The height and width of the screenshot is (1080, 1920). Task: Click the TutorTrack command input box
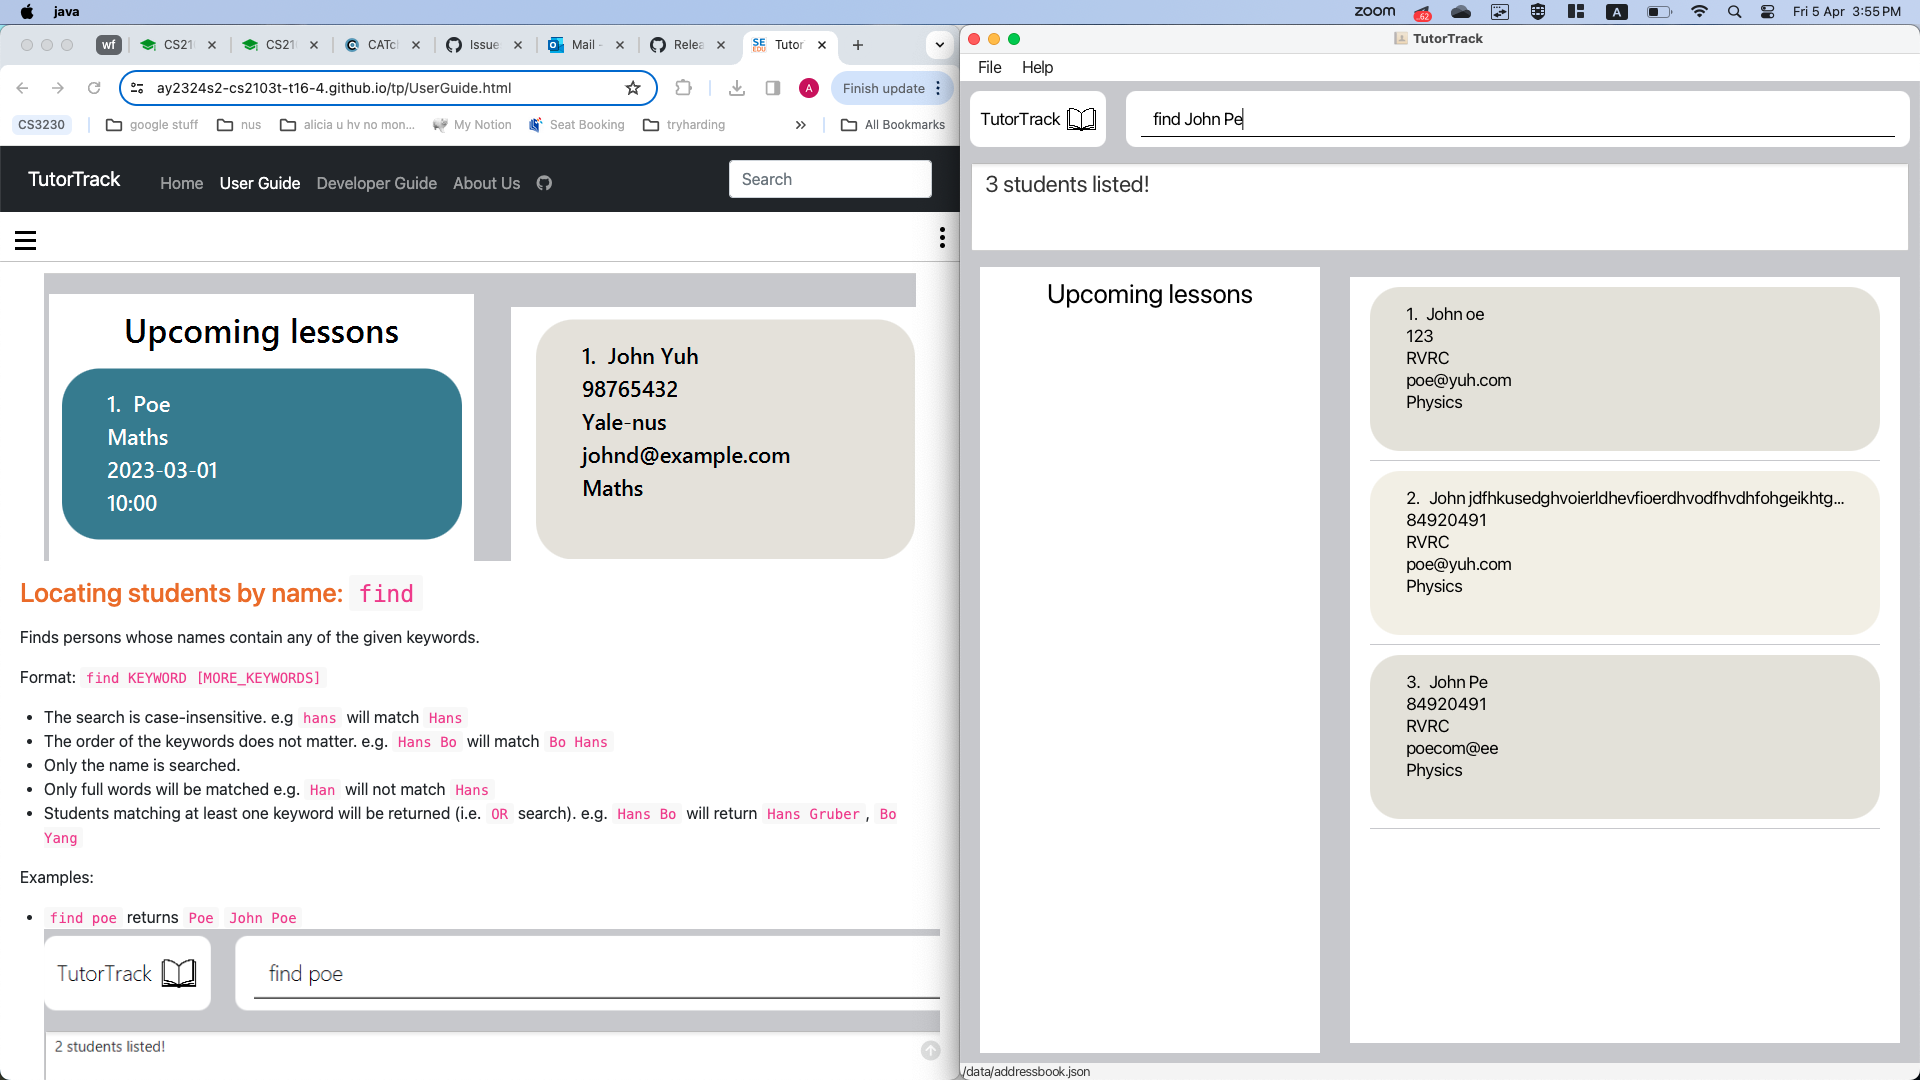pos(1516,119)
